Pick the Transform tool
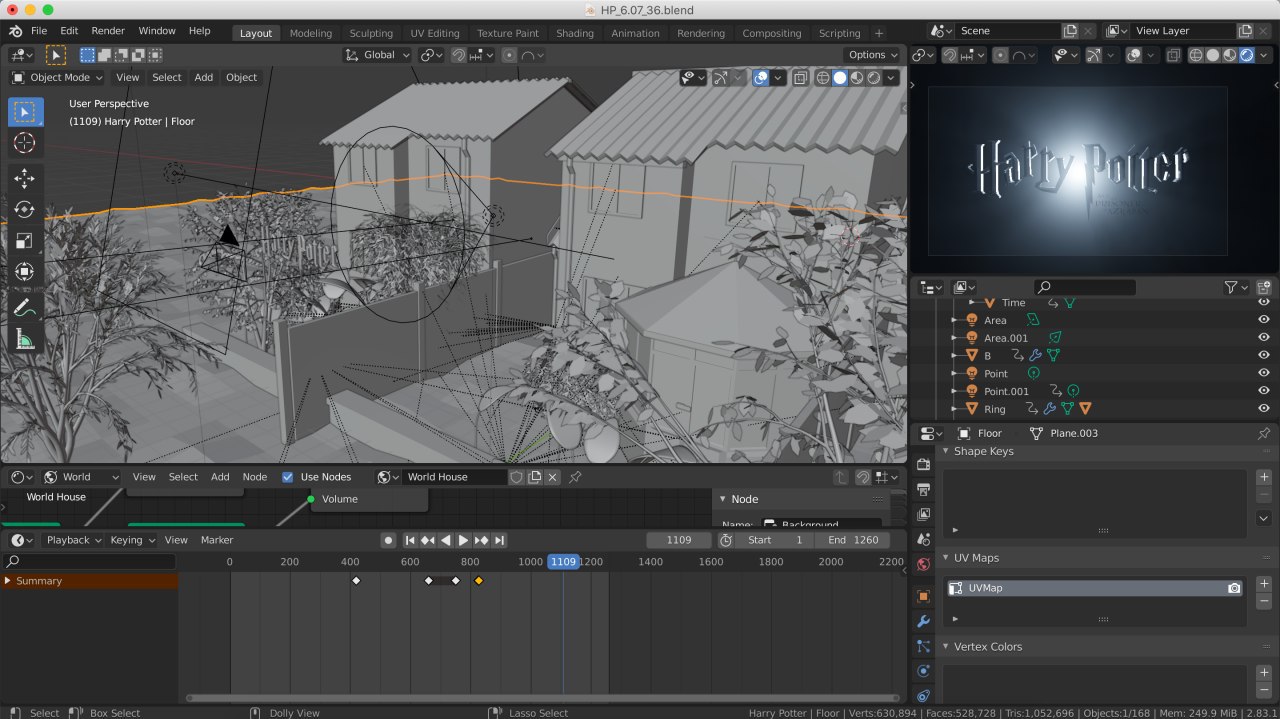 point(25,272)
